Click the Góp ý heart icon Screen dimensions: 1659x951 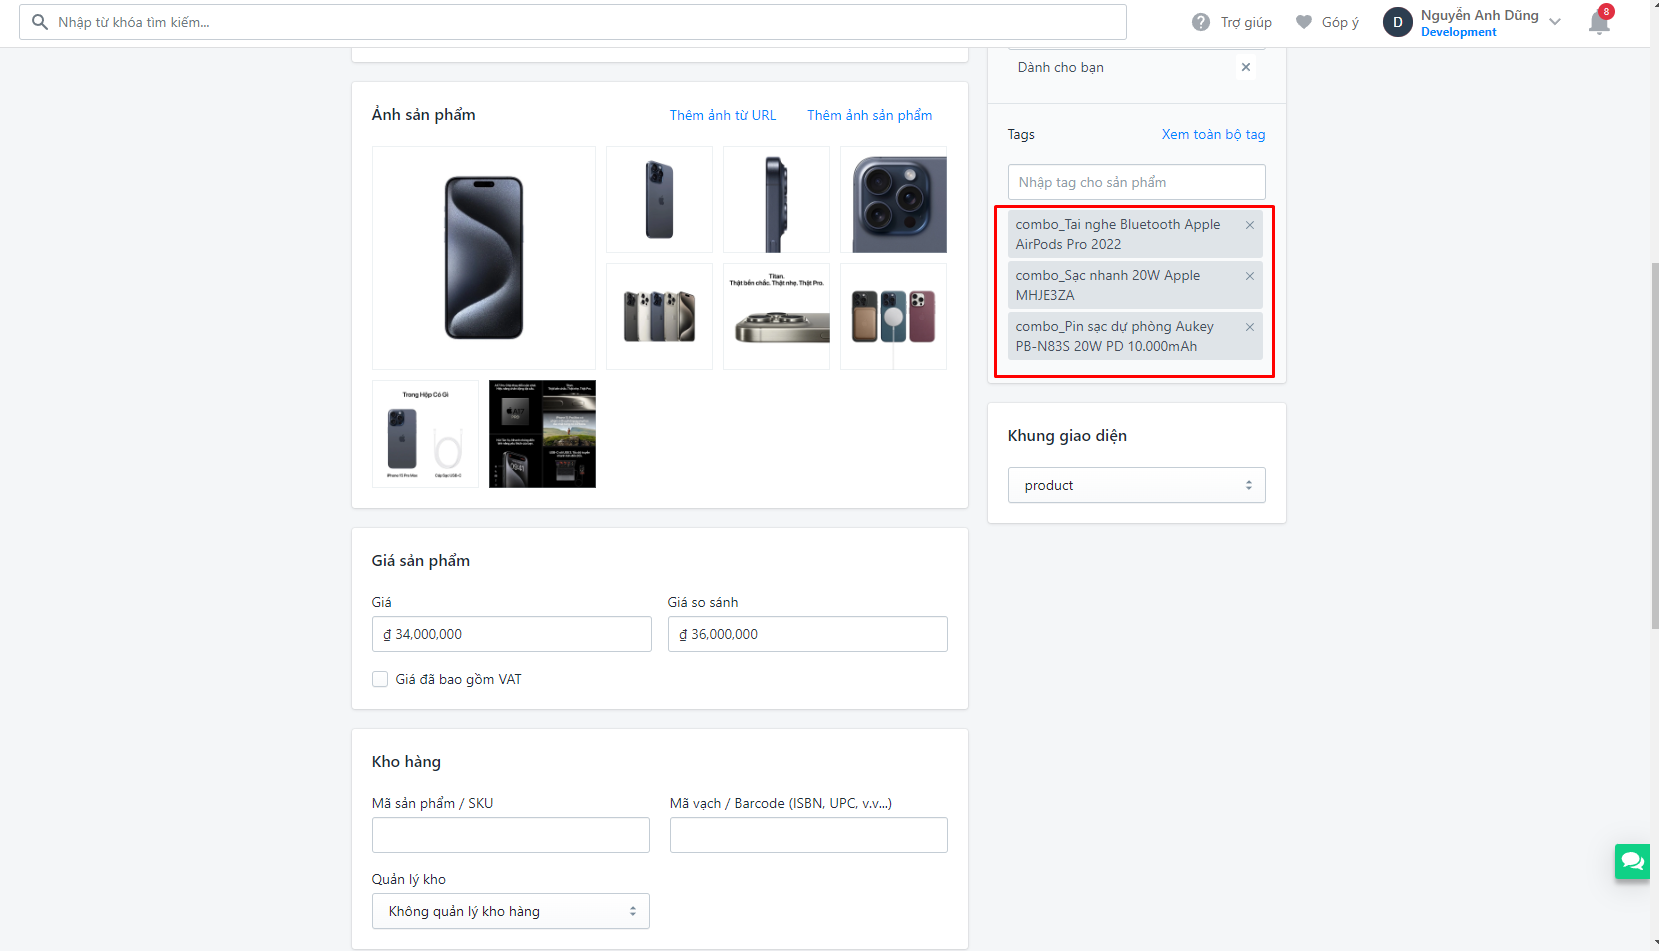point(1304,22)
